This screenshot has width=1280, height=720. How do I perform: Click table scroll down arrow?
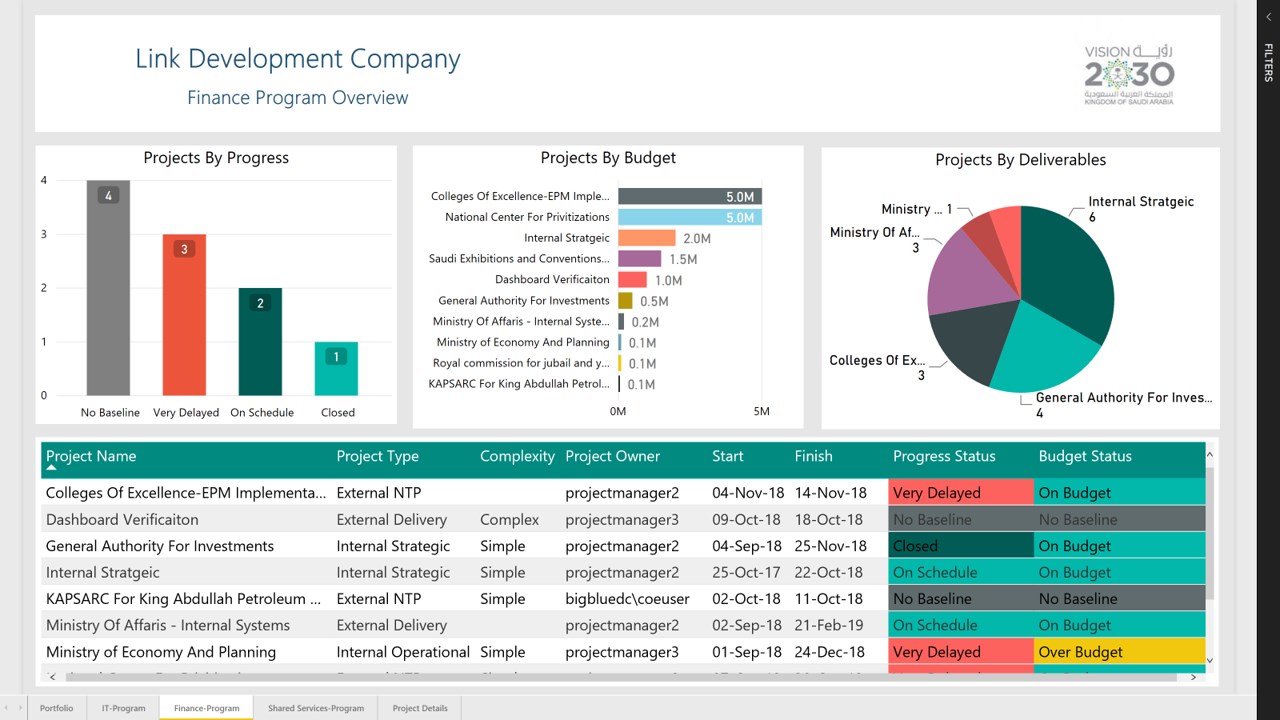1211,660
